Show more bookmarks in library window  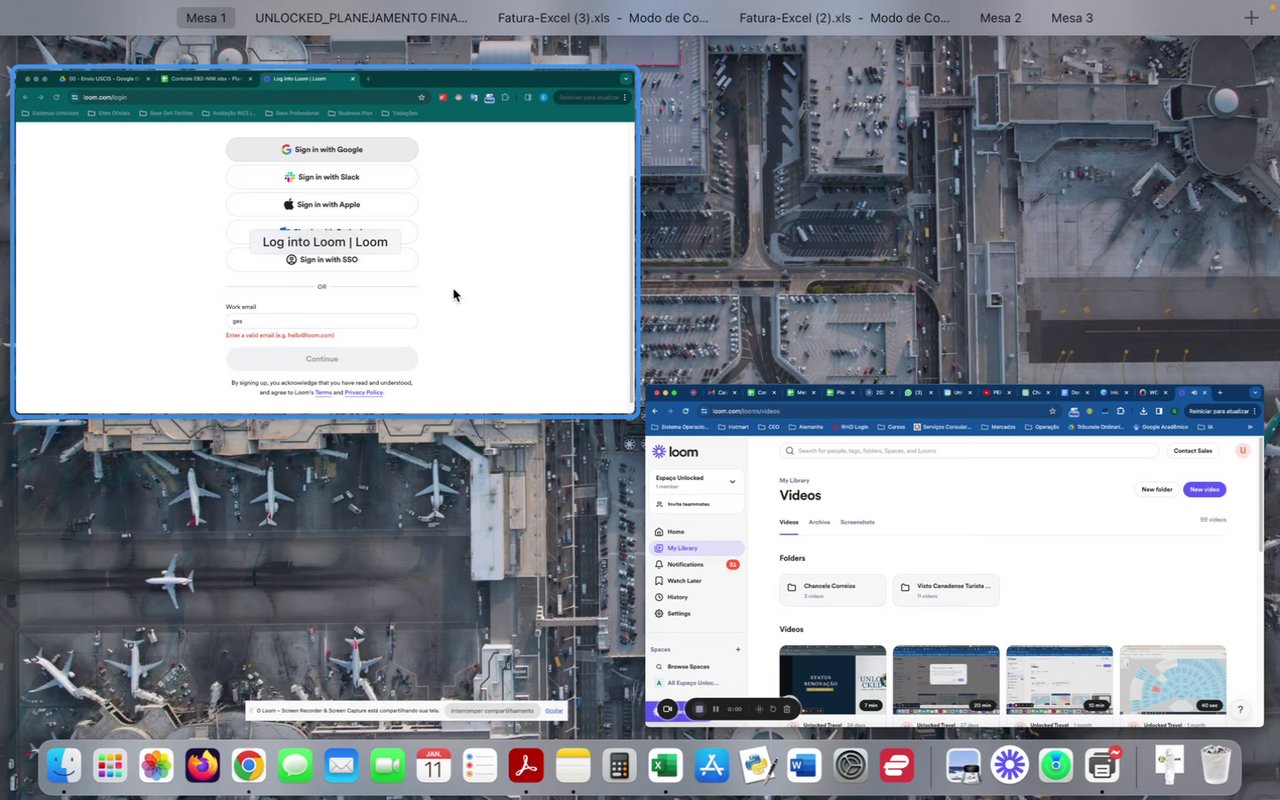point(1250,427)
